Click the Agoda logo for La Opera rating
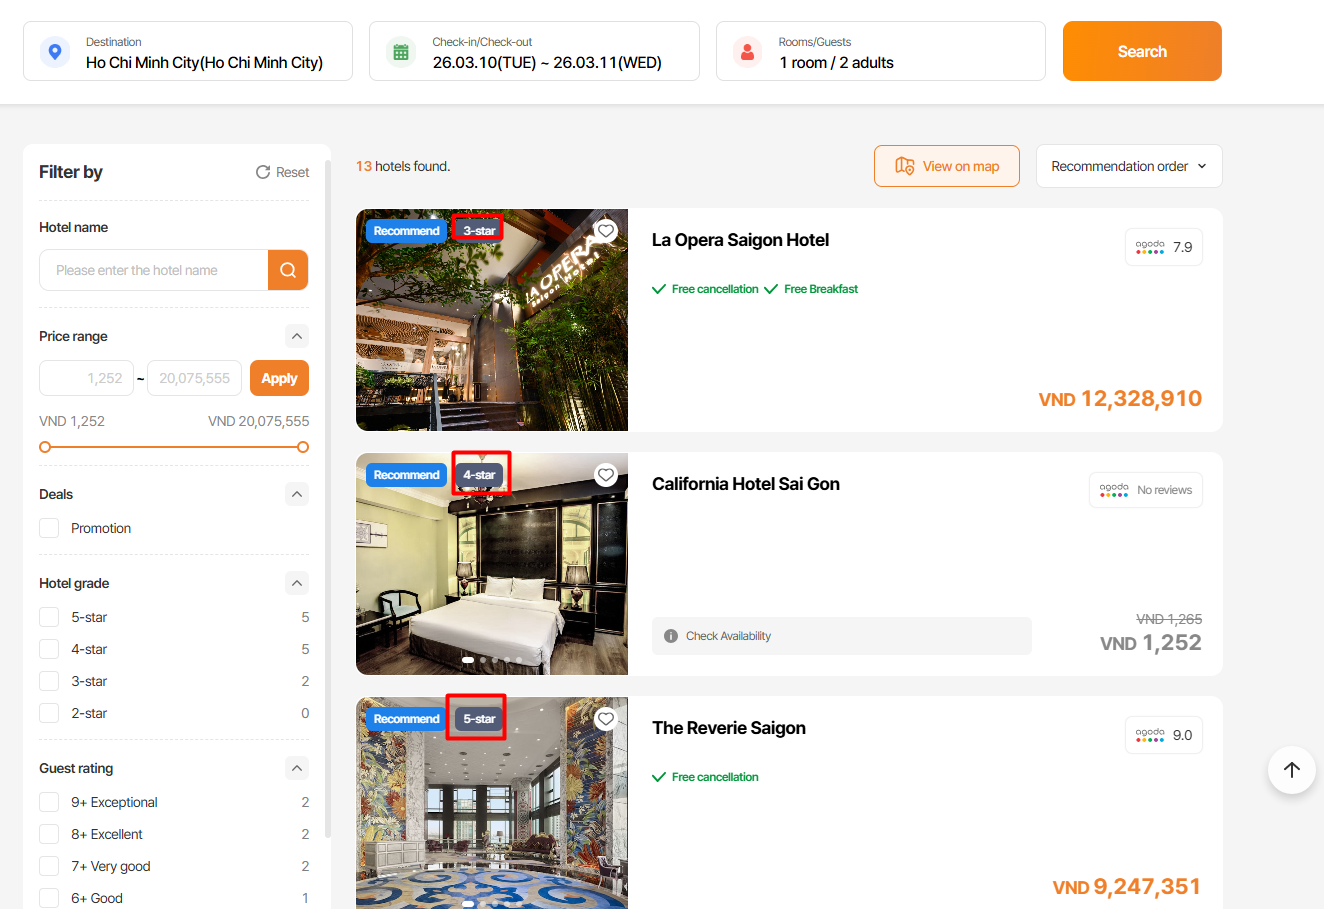This screenshot has width=1324, height=909. tap(1150, 247)
